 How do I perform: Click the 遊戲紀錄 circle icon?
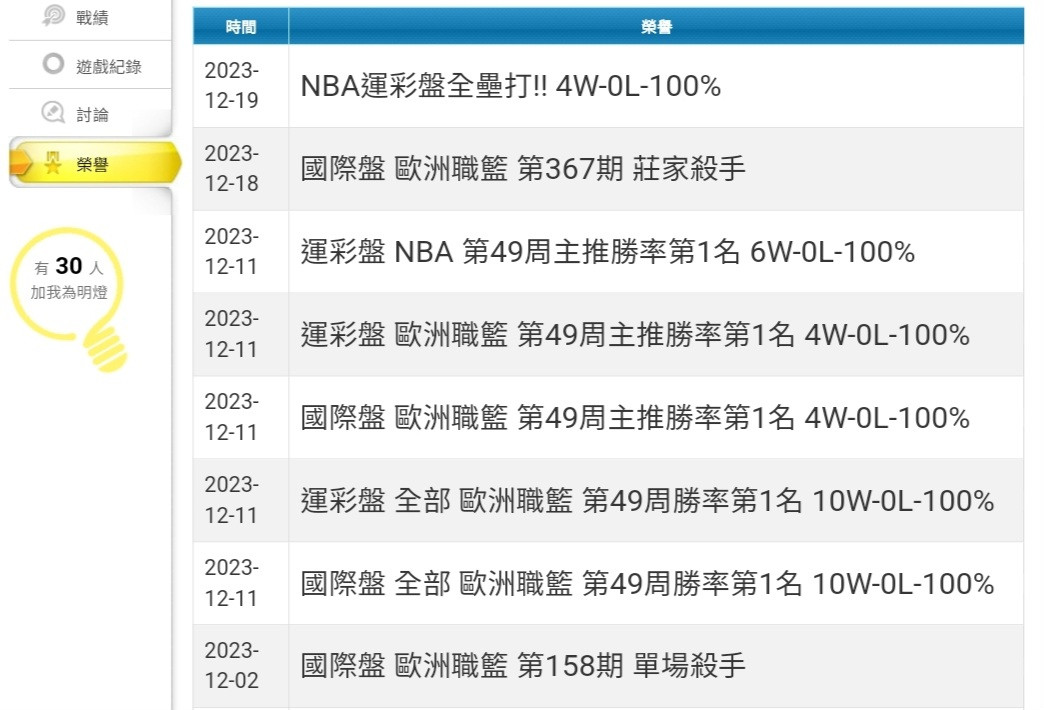coord(53,64)
